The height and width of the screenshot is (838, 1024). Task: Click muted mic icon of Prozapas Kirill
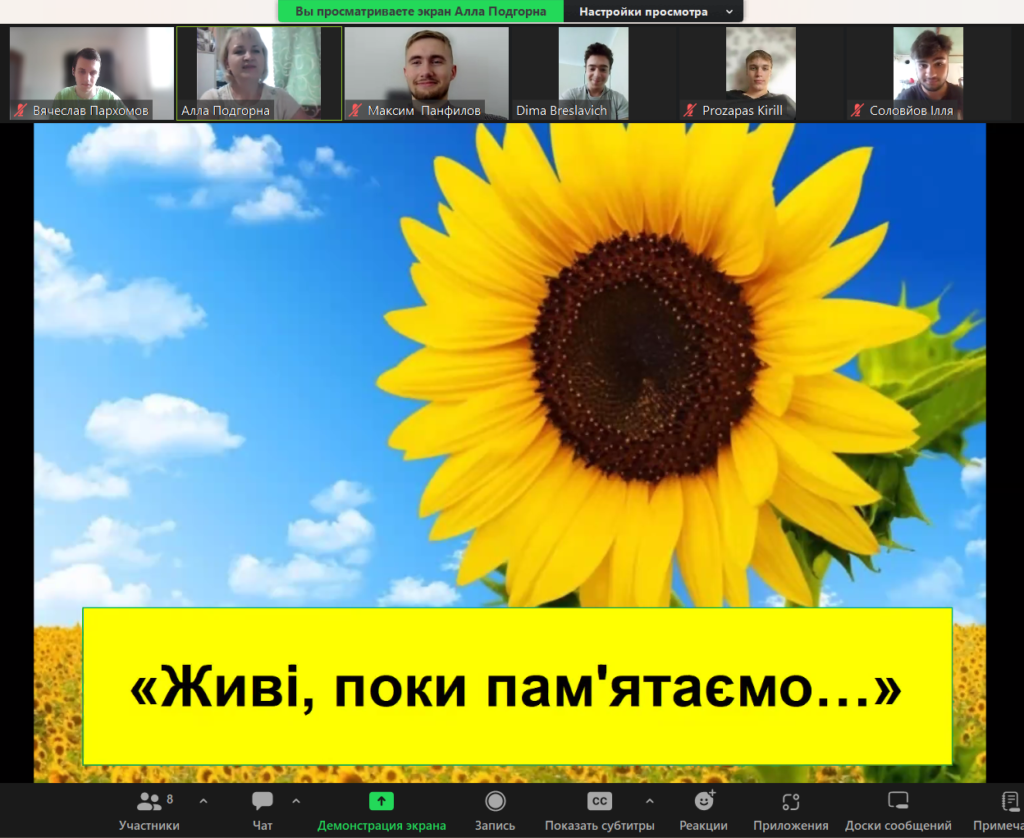(690, 110)
